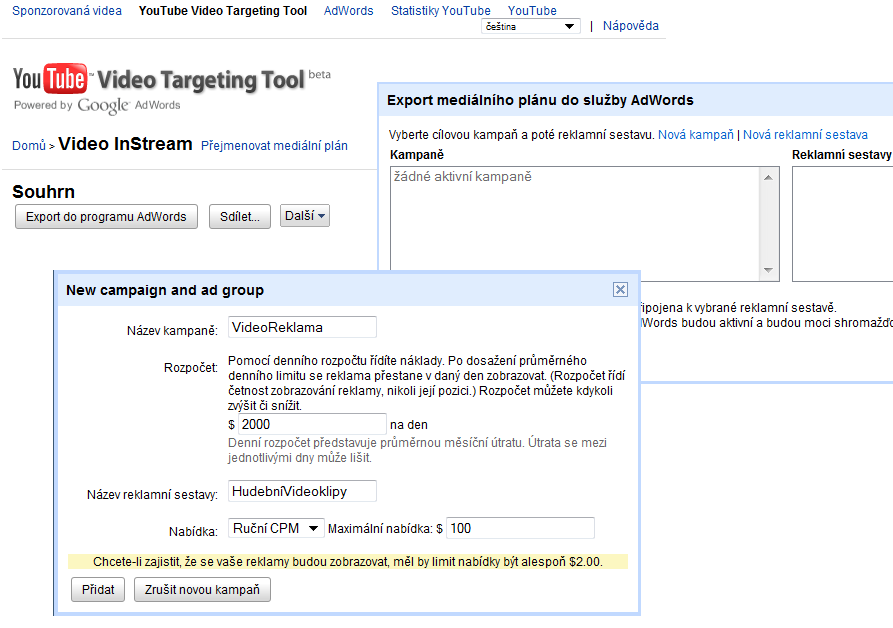
Task: Focus the Maximální nabídka input field
Action: pyautogui.click(x=521, y=528)
